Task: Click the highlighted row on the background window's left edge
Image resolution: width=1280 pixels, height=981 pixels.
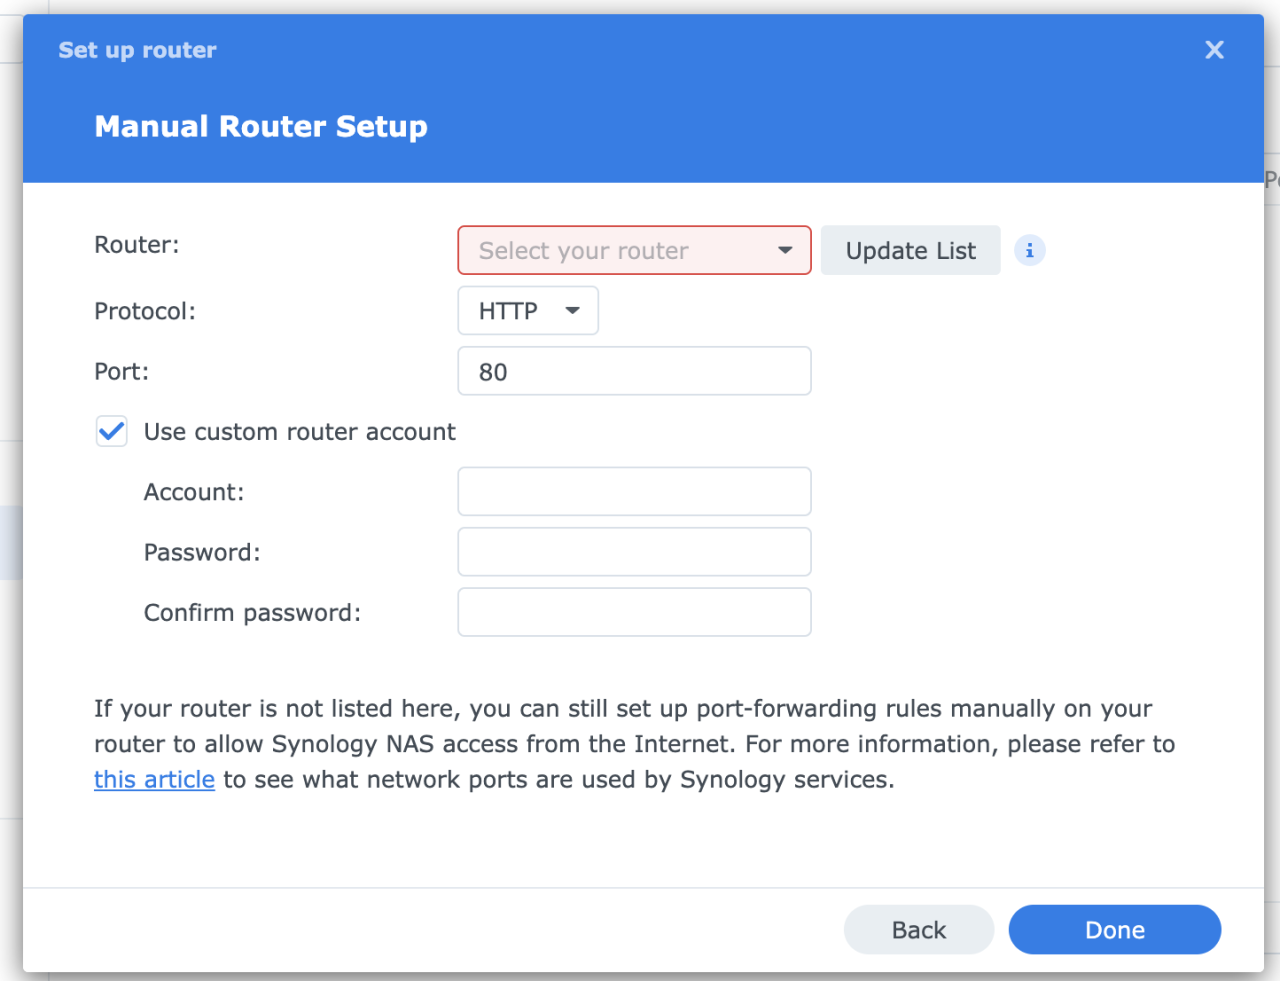Action: 11,542
